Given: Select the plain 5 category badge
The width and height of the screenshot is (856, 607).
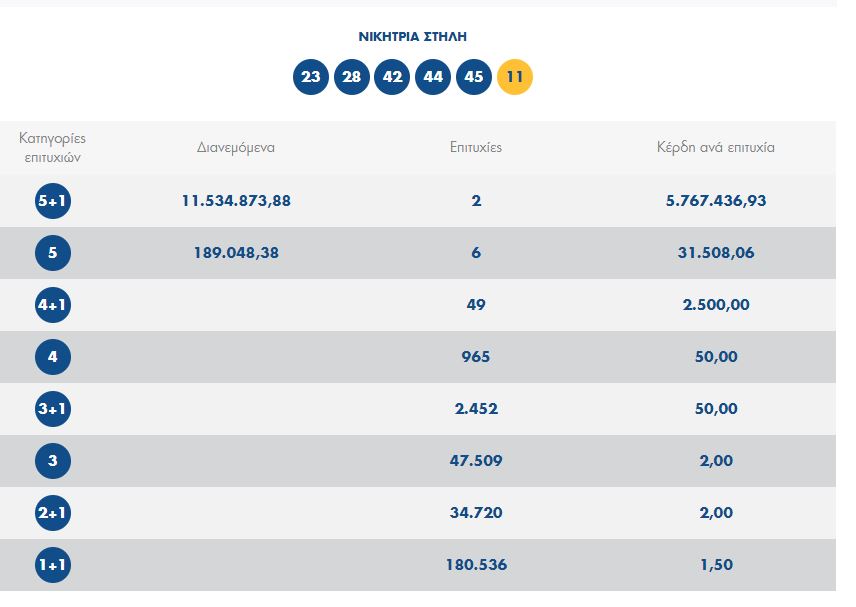Looking at the screenshot, I should pos(53,253).
